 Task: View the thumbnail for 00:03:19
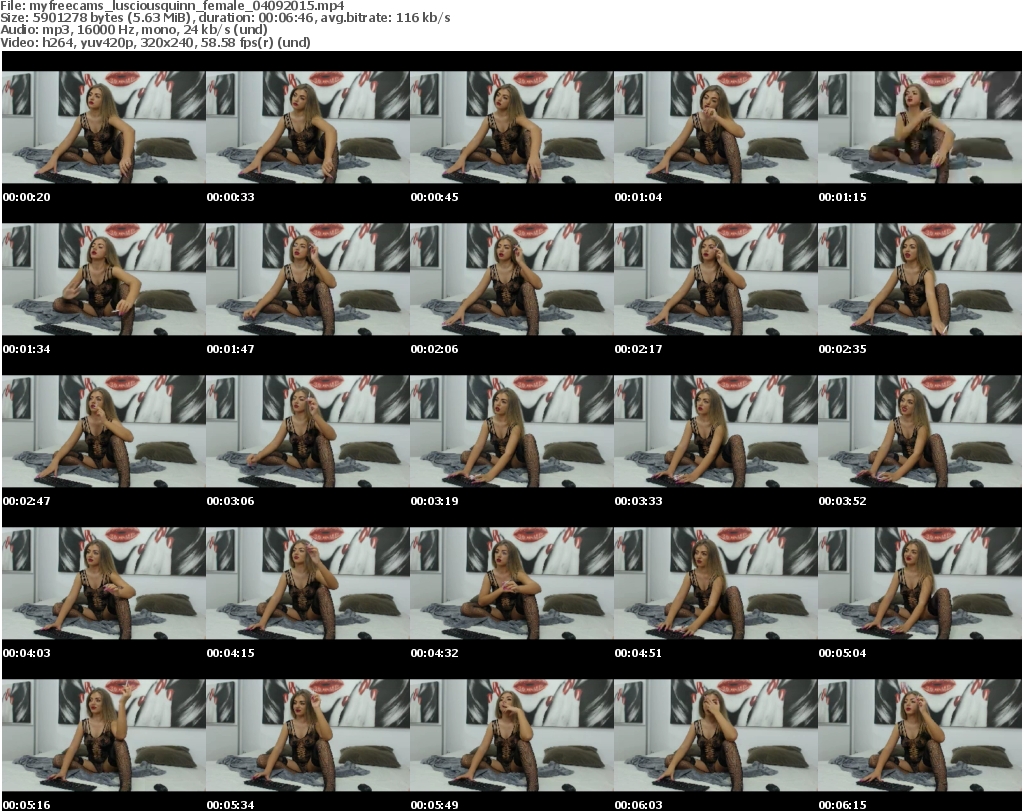pos(511,432)
